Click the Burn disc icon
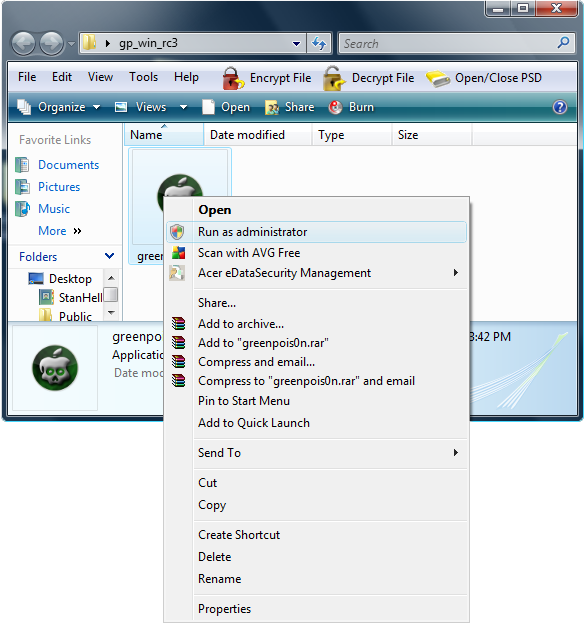Image resolution: width=584 pixels, height=623 pixels. point(335,107)
